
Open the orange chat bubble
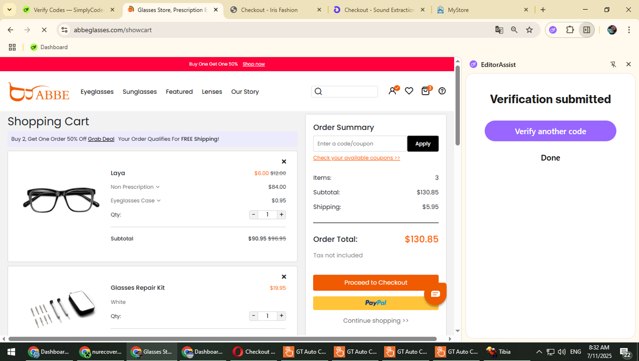coord(435,294)
